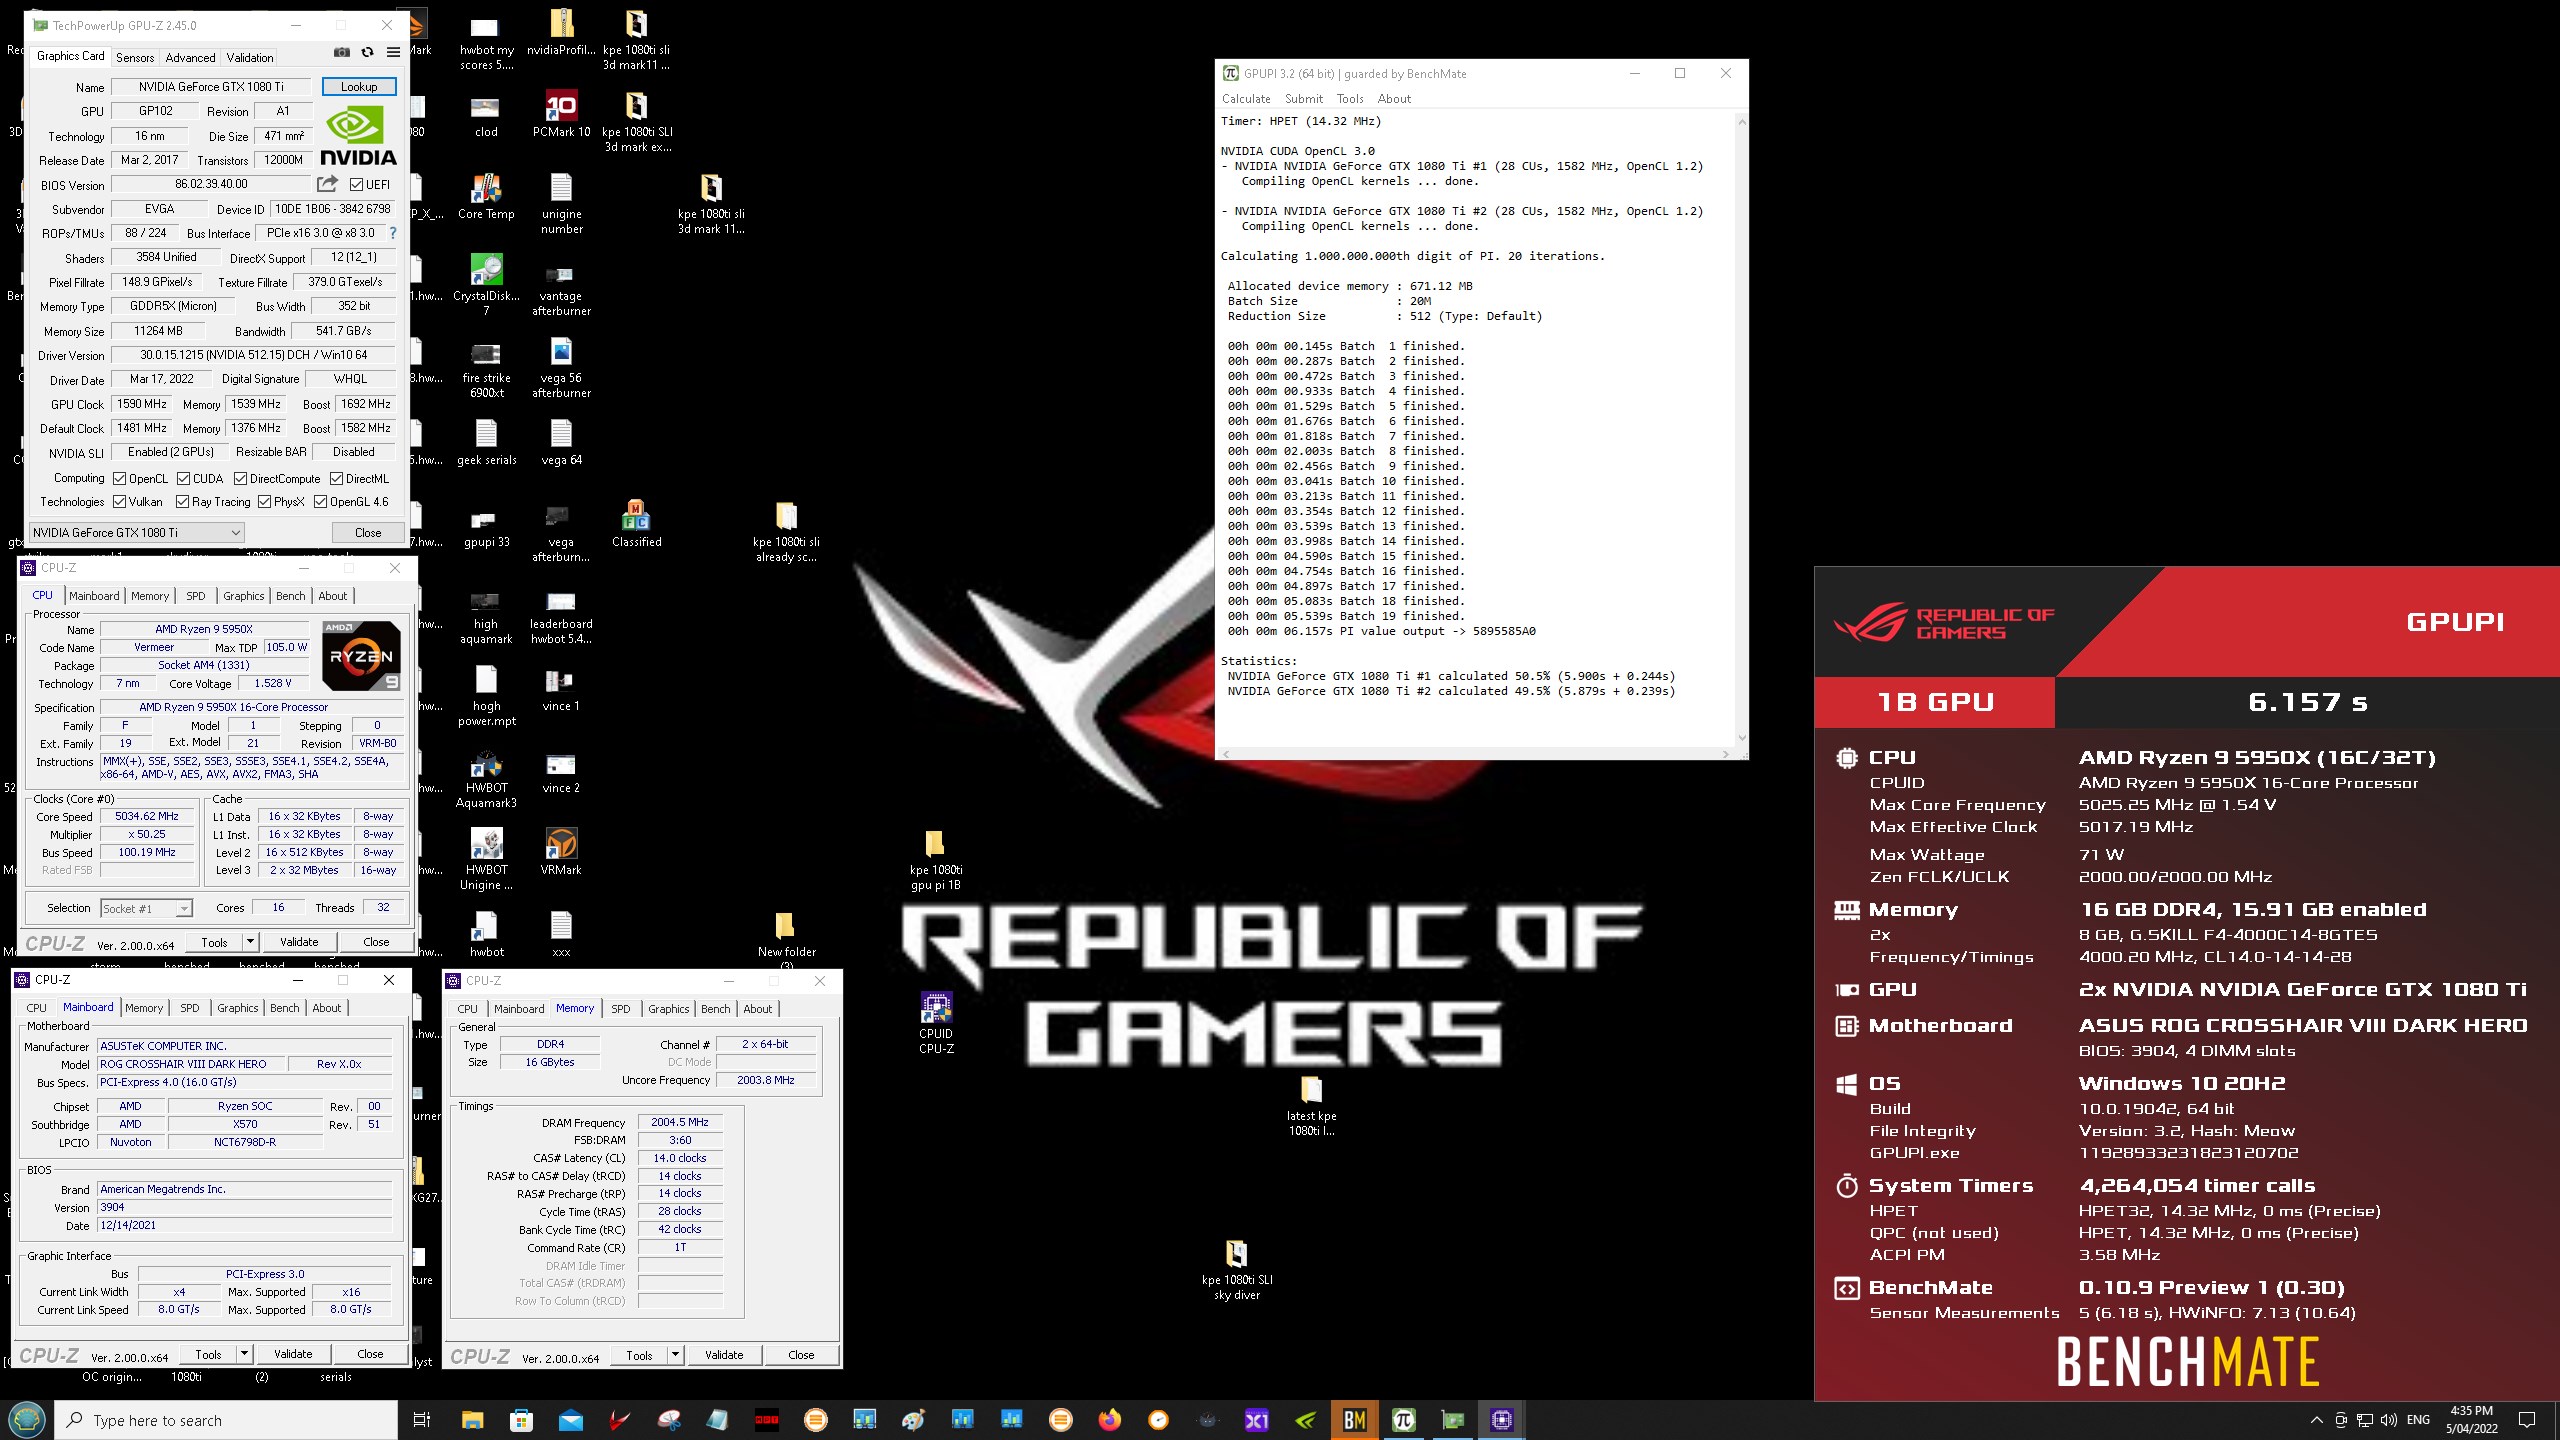Toggle the CUDA computing checkbox
Viewport: 2560px width, 1440px height.
point(184,479)
